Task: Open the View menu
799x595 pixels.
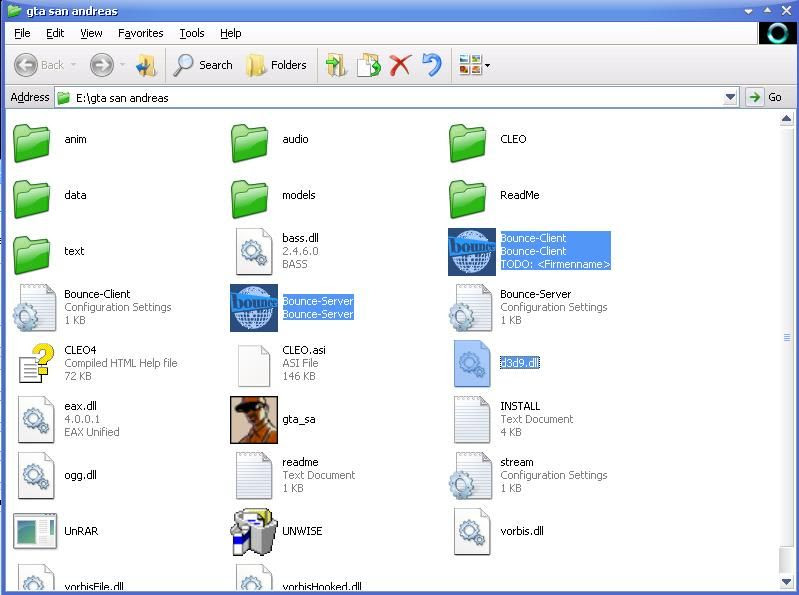Action: tap(91, 33)
